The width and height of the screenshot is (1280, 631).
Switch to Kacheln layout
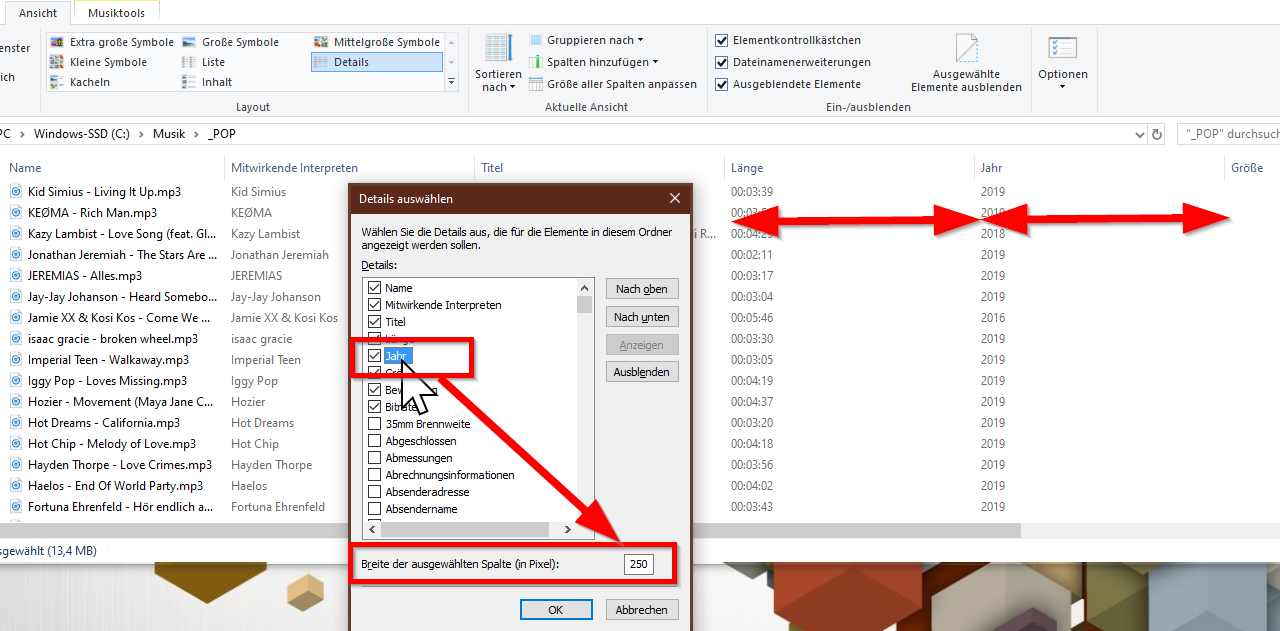click(x=80, y=82)
